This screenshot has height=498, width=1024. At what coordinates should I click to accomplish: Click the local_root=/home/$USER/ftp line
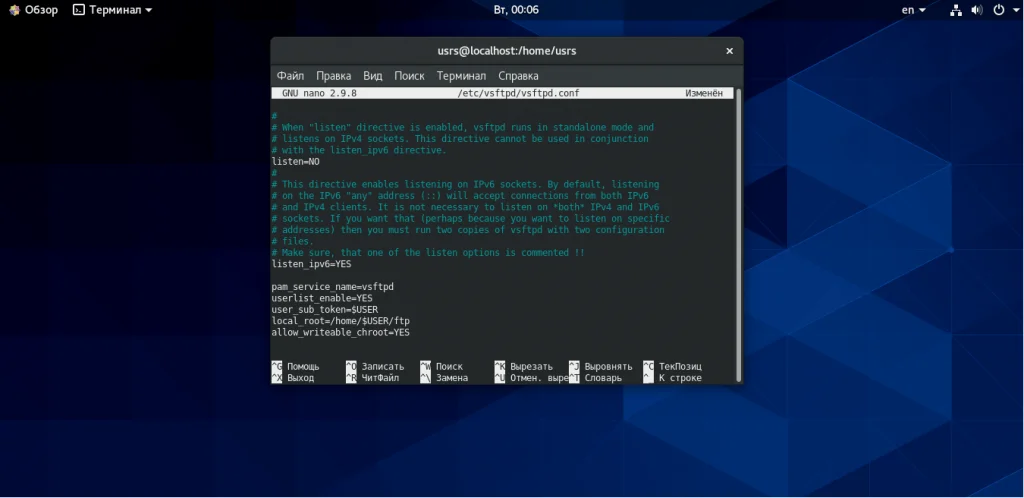coord(340,321)
